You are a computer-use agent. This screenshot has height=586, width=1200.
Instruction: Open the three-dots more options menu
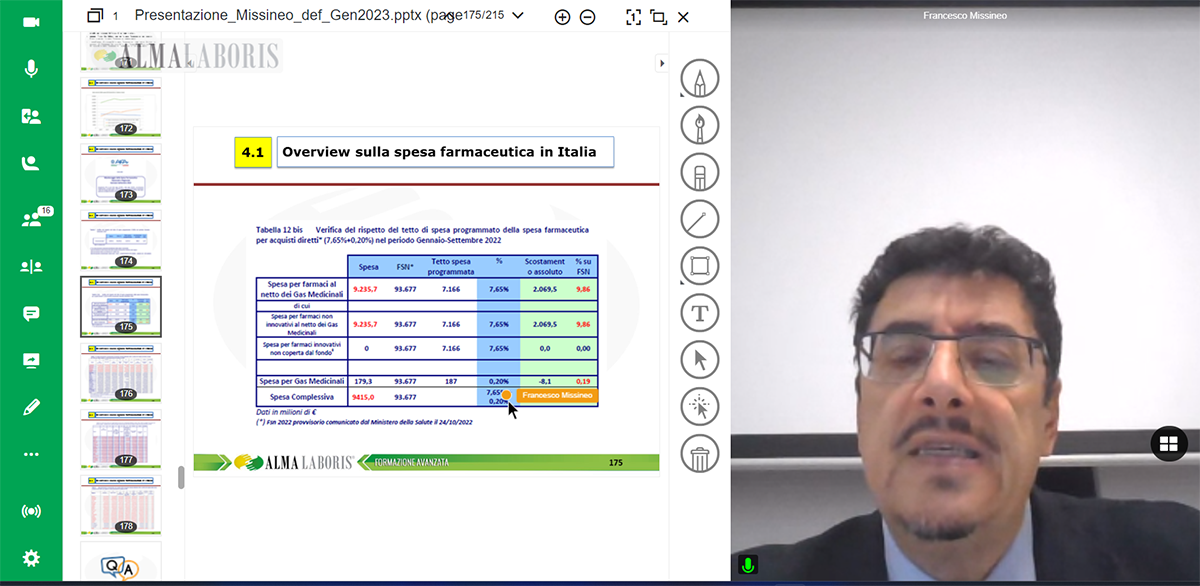click(31, 454)
